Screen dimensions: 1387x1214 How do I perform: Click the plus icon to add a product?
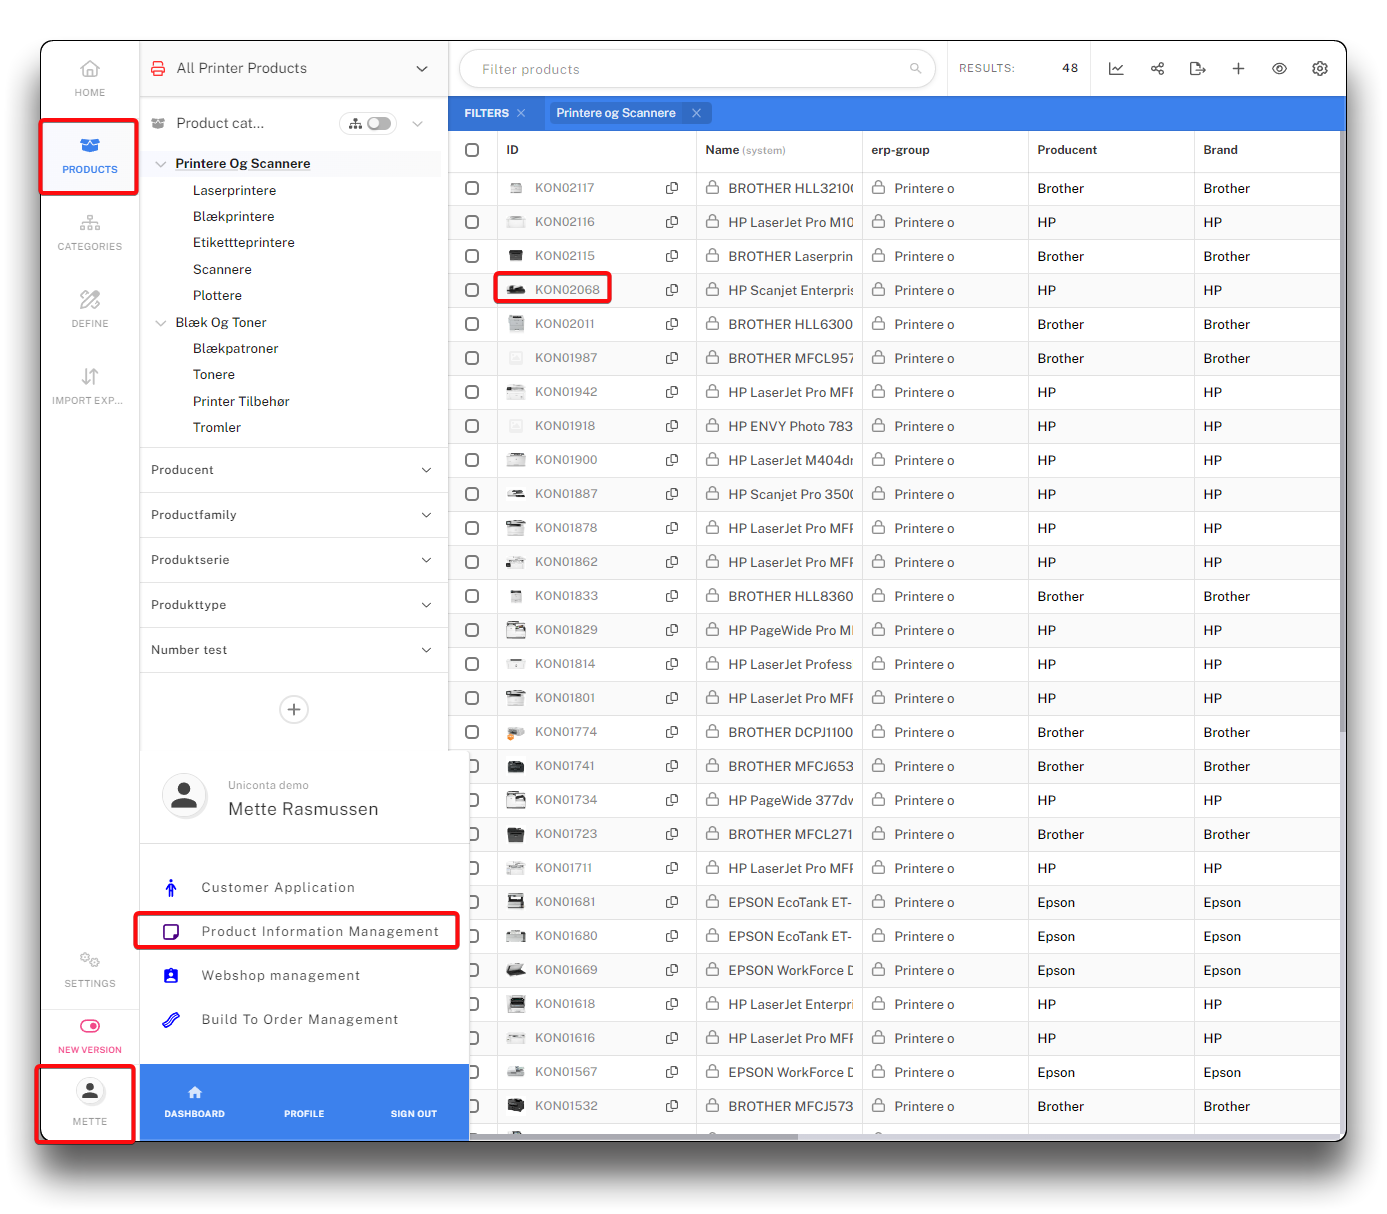point(1238,69)
